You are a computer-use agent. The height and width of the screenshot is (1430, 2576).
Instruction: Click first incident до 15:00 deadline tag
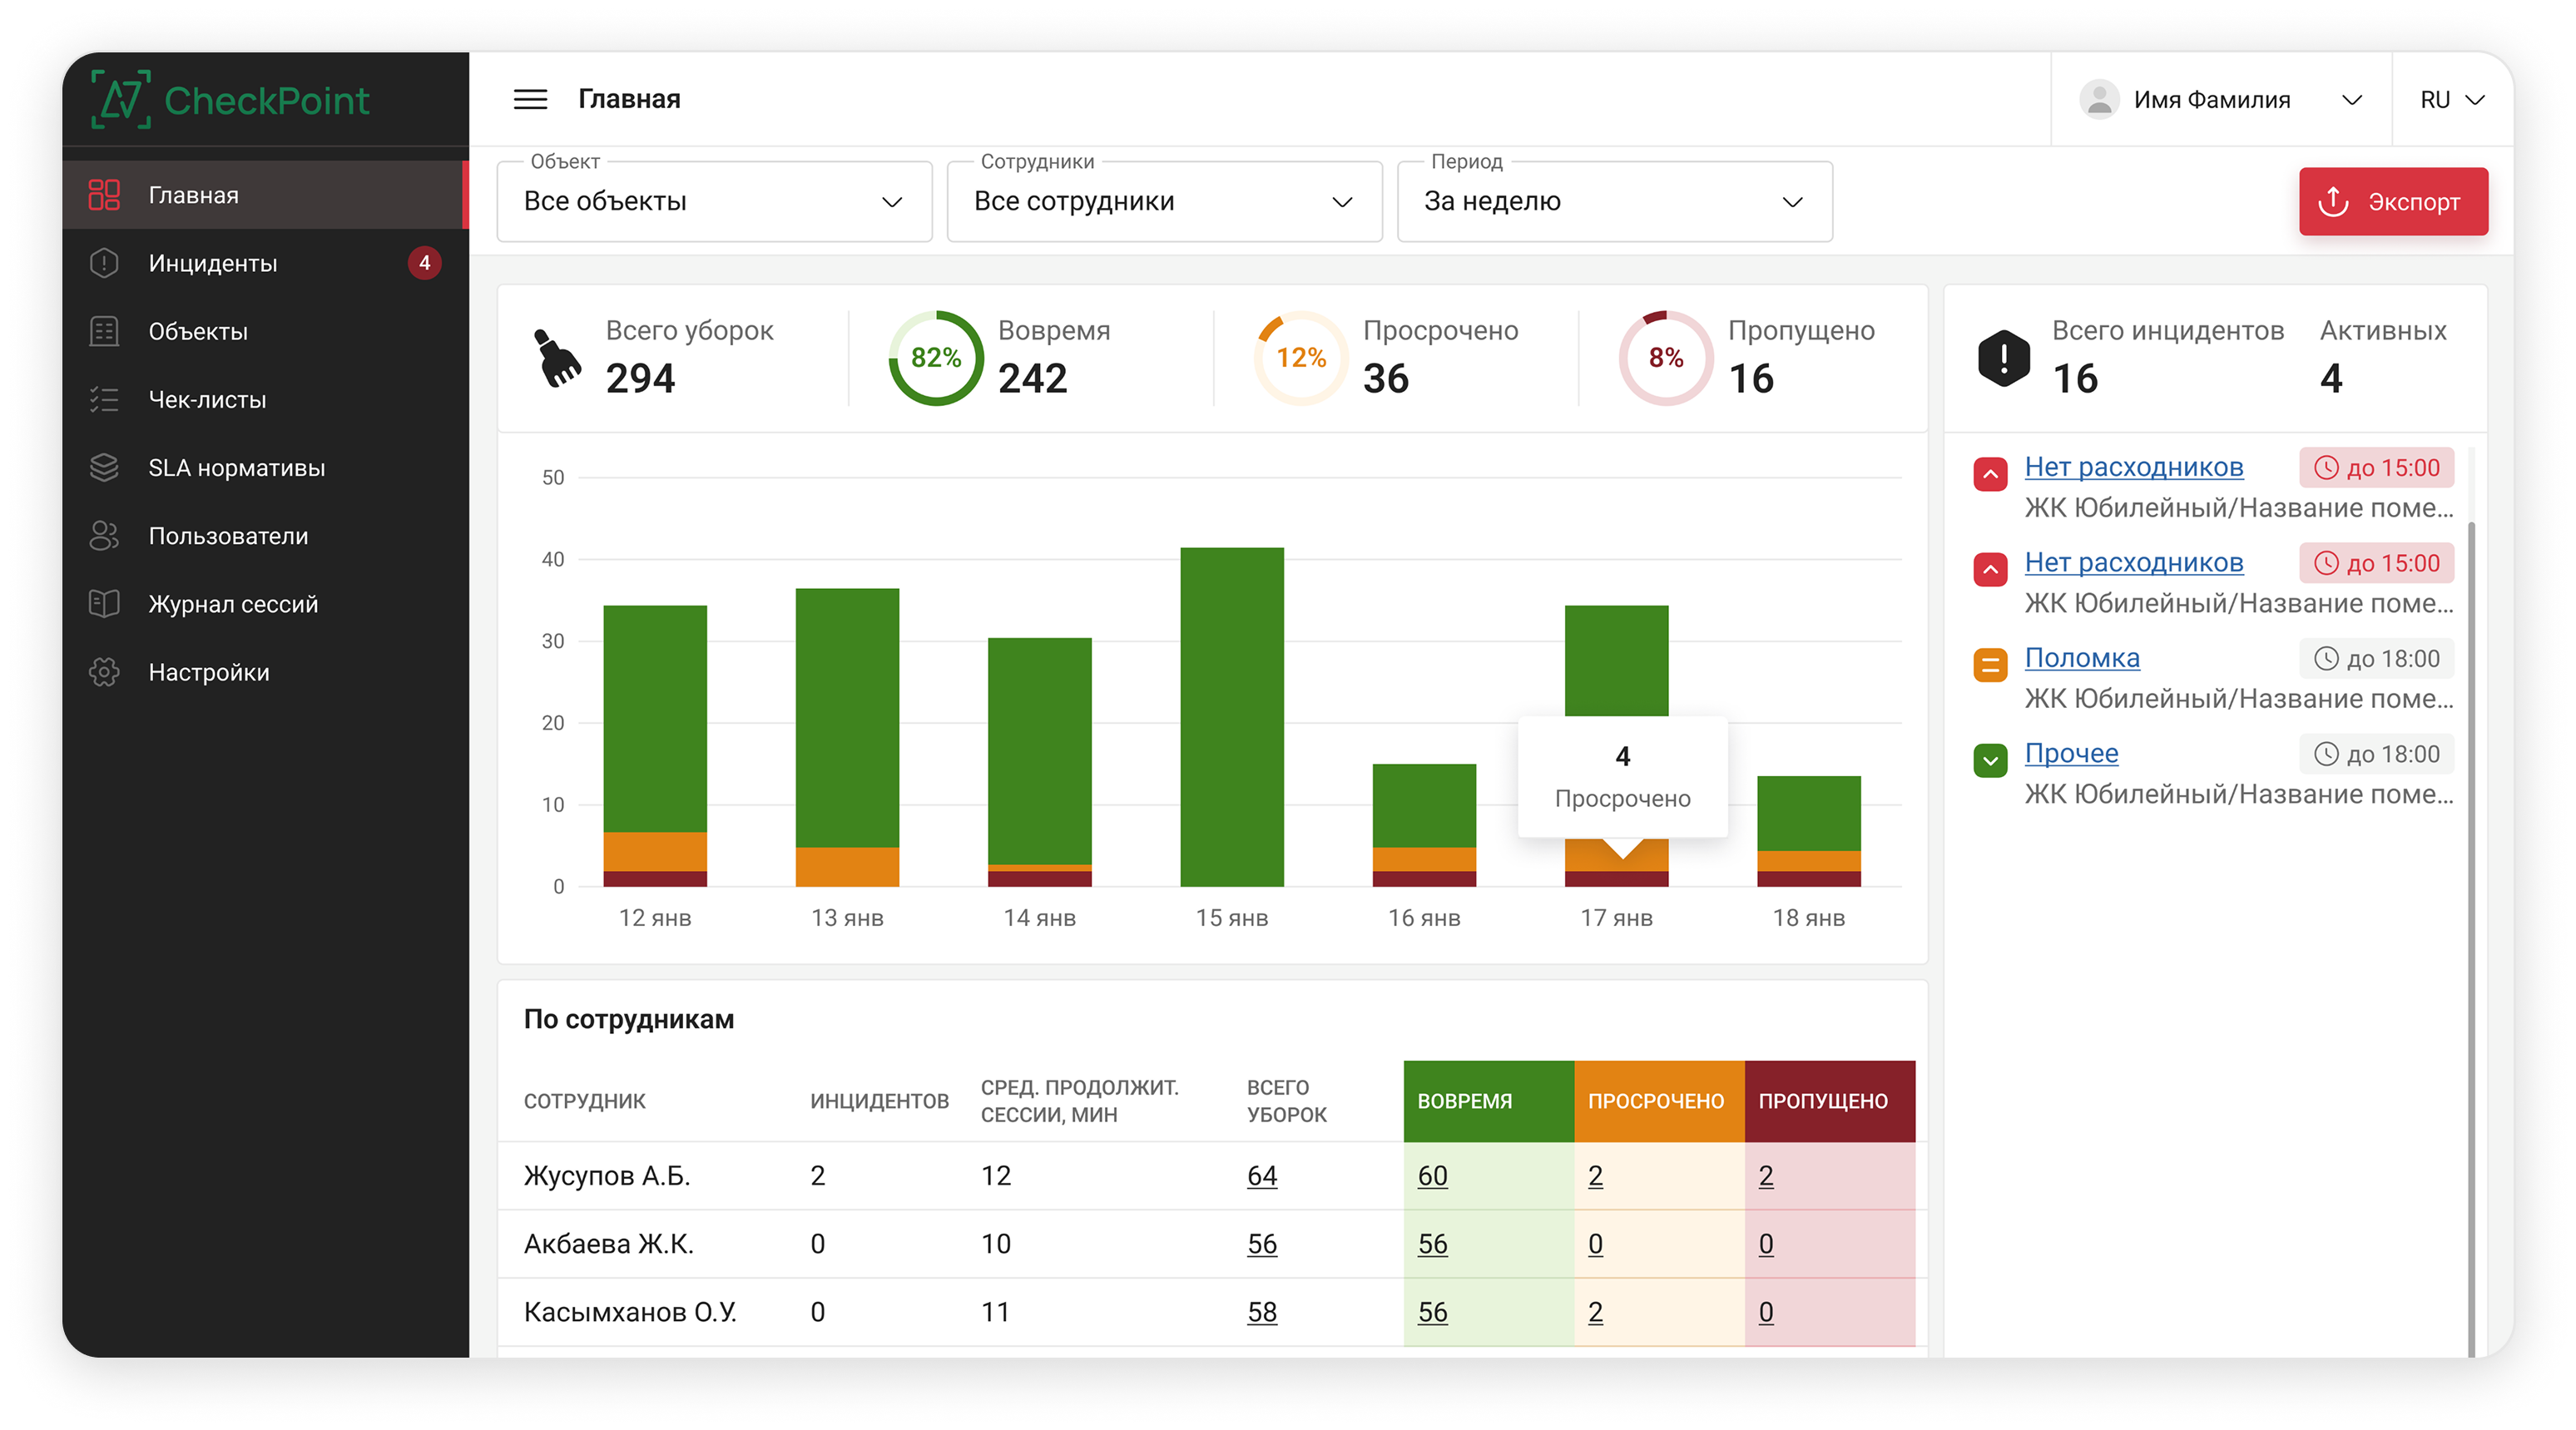tap(2377, 467)
